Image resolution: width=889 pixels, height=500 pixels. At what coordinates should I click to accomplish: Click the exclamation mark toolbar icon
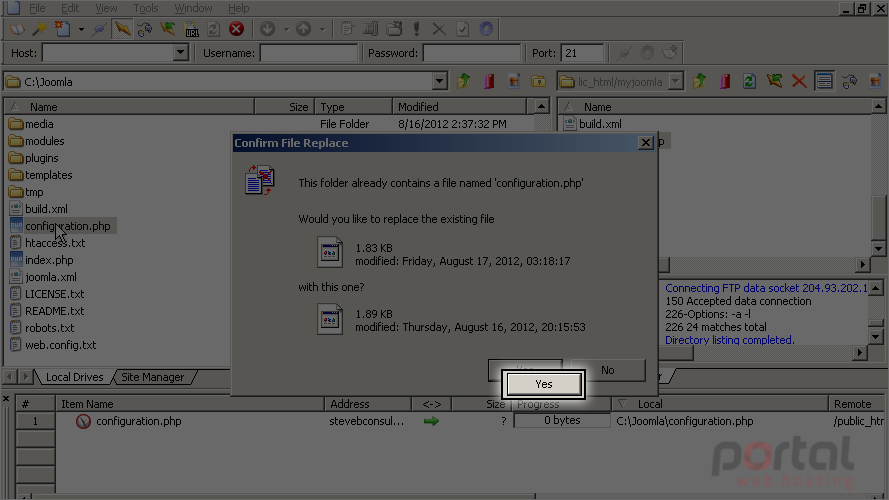(x=417, y=29)
